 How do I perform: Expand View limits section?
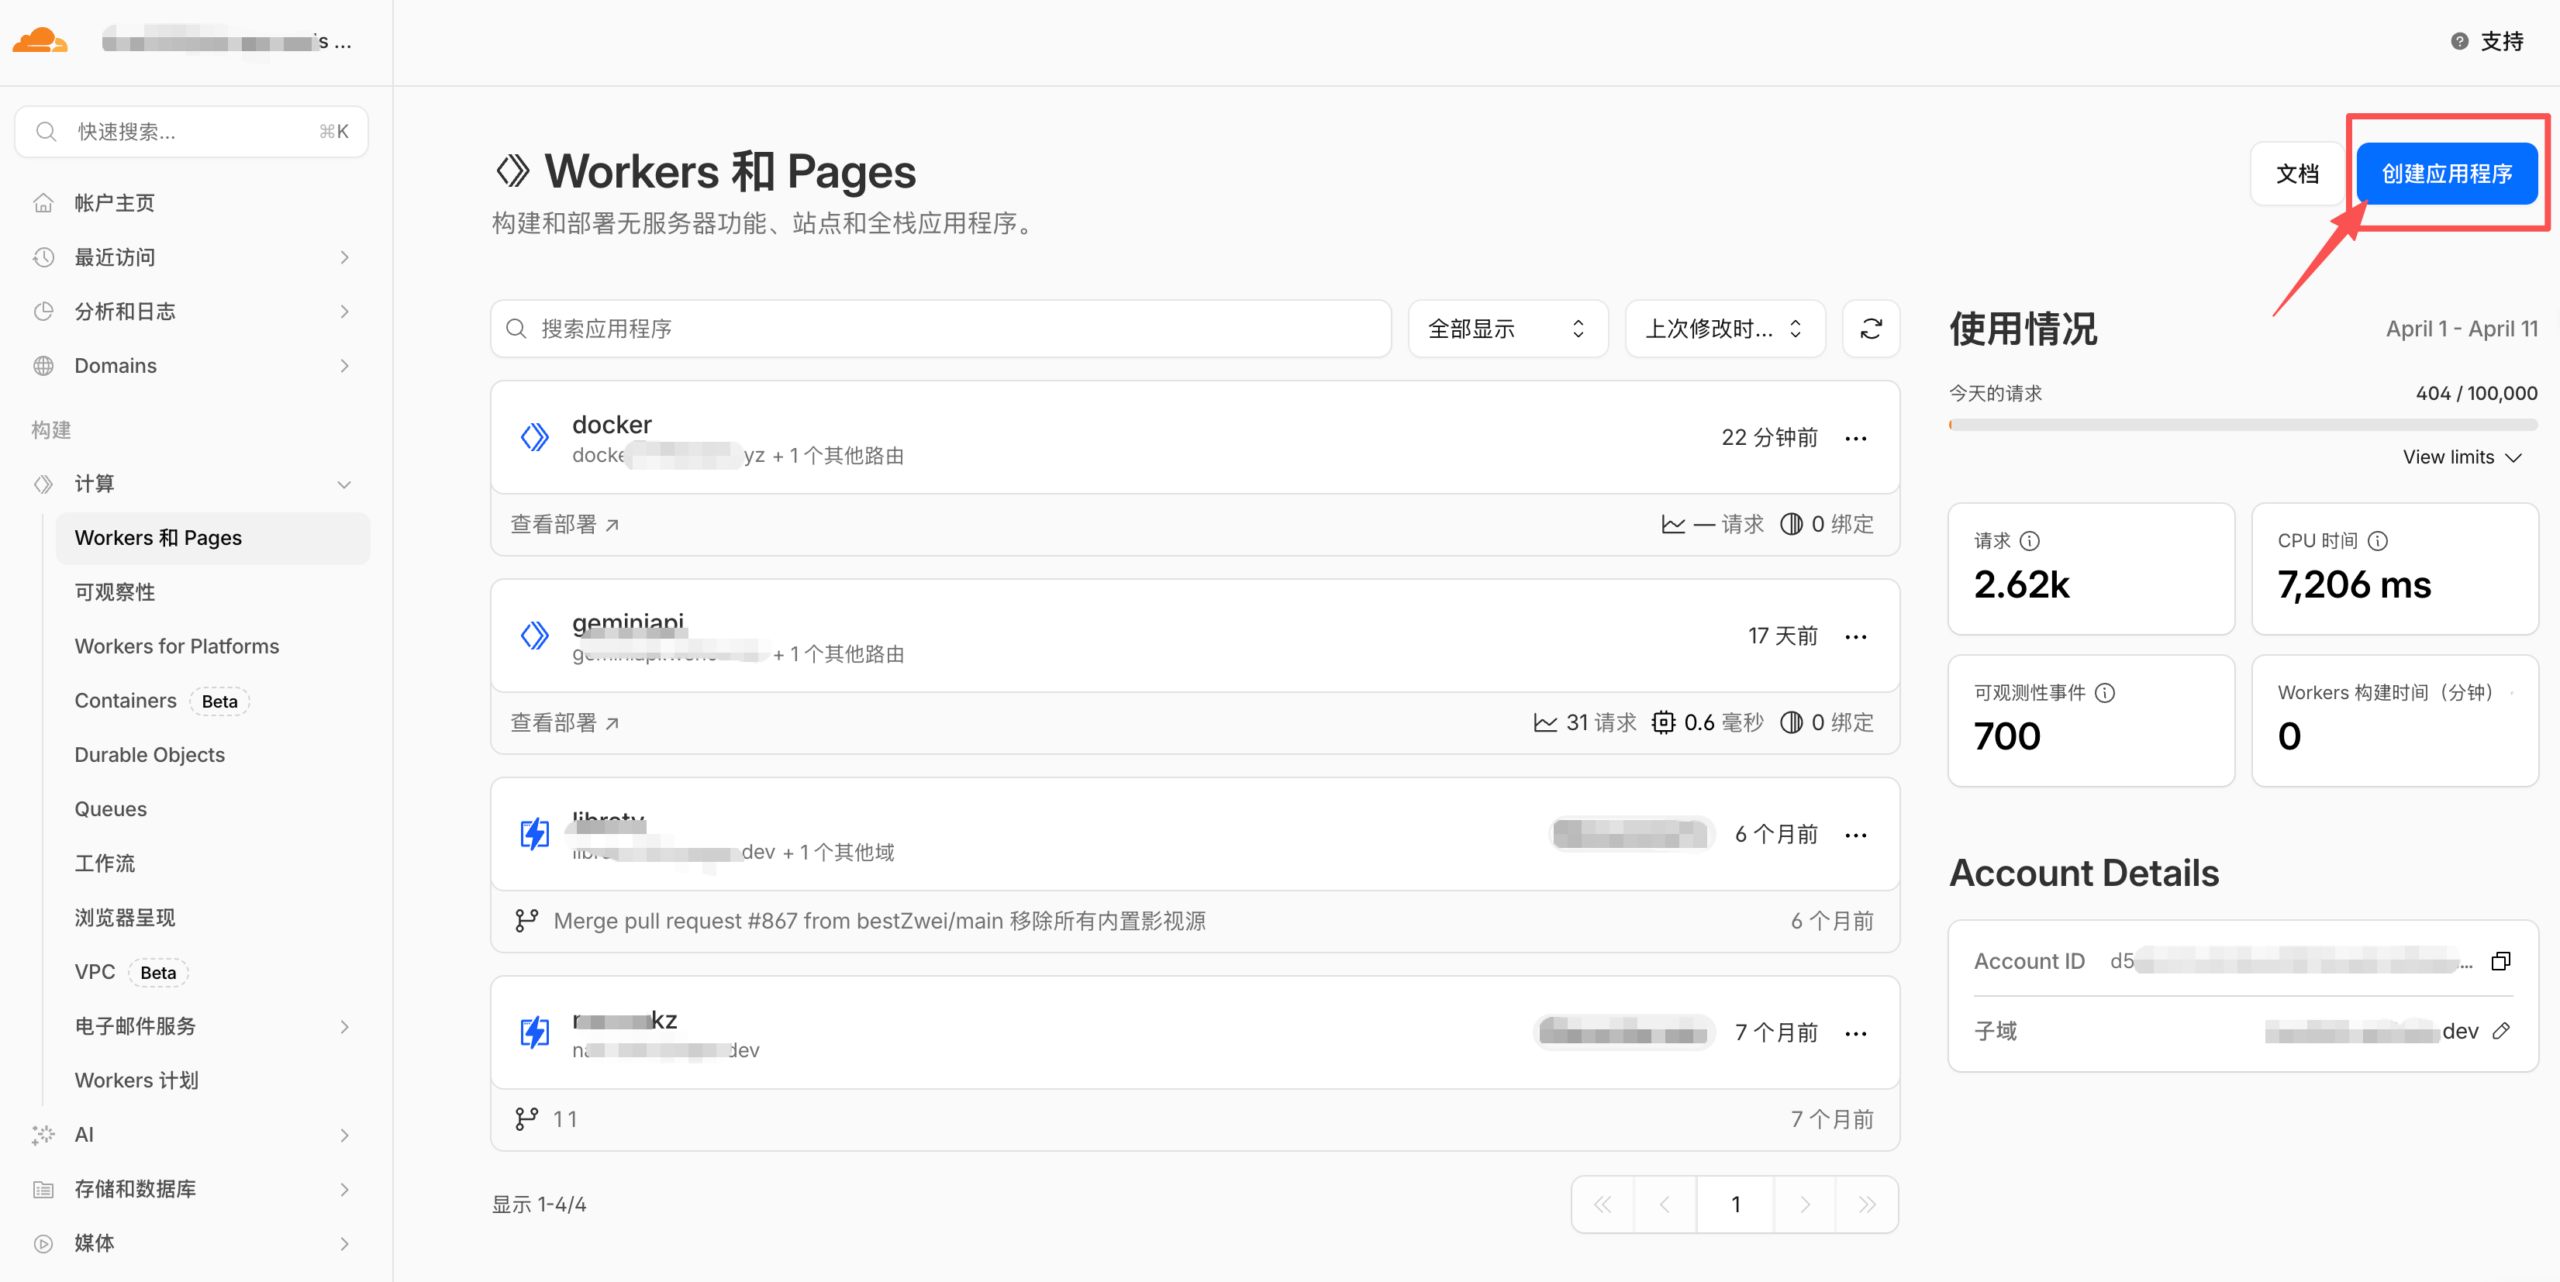click(2462, 457)
